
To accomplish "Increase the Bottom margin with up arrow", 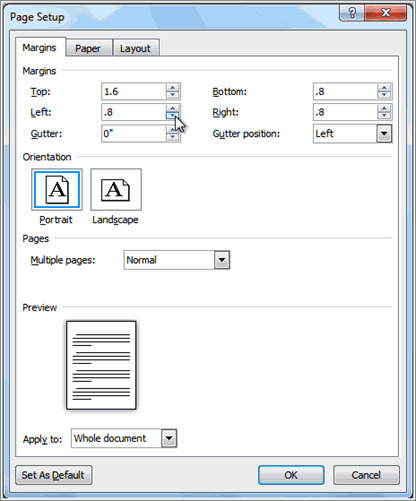I will [384, 88].
